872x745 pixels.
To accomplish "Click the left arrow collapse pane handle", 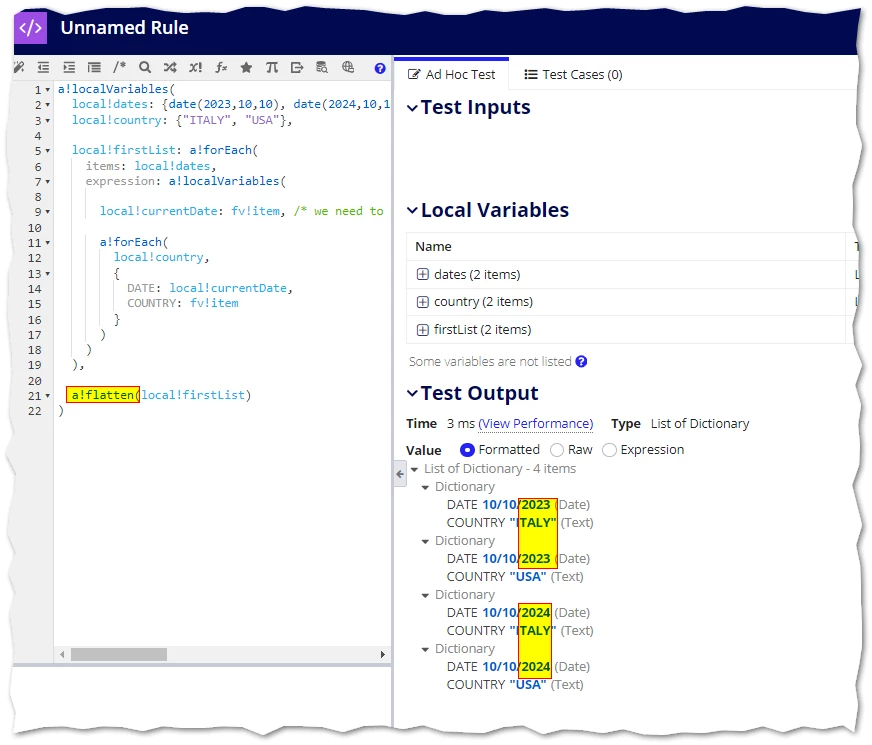I will 400,474.
